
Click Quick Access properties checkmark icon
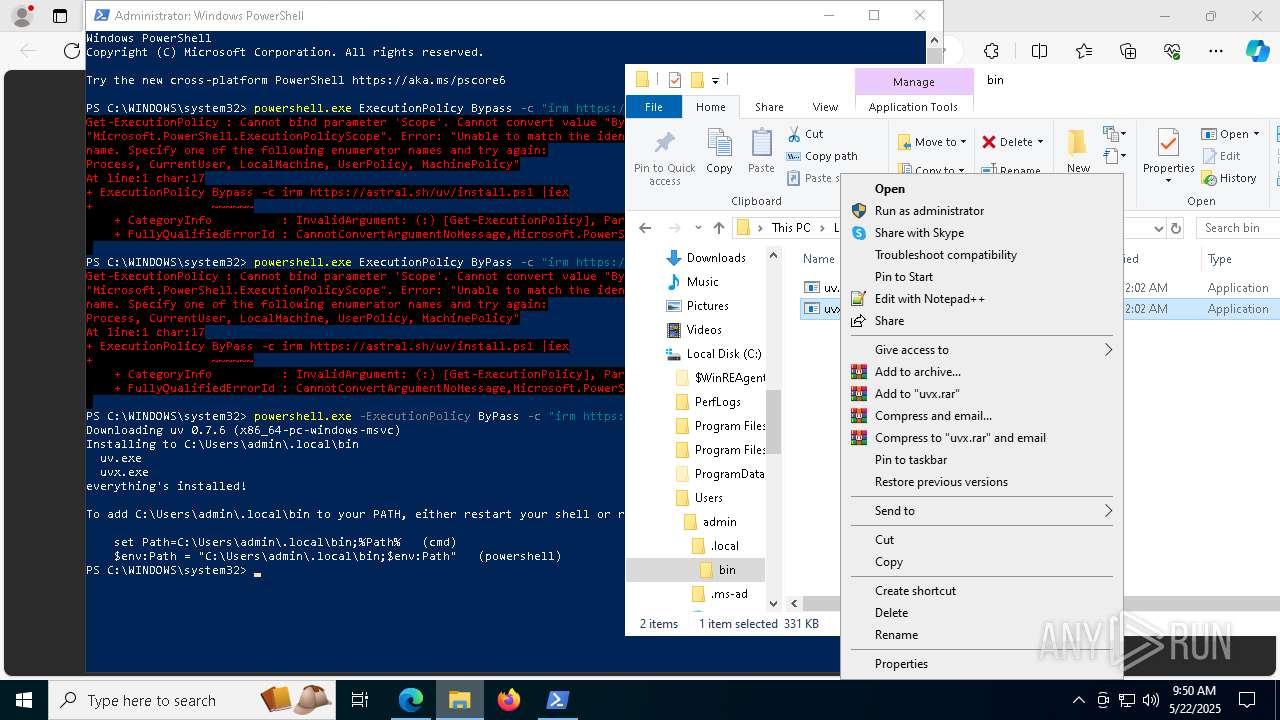[675, 80]
